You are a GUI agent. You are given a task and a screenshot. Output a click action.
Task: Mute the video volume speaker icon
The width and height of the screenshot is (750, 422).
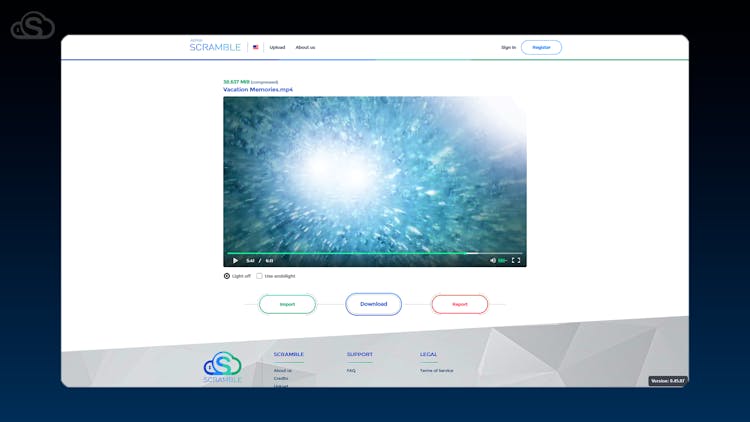point(493,260)
